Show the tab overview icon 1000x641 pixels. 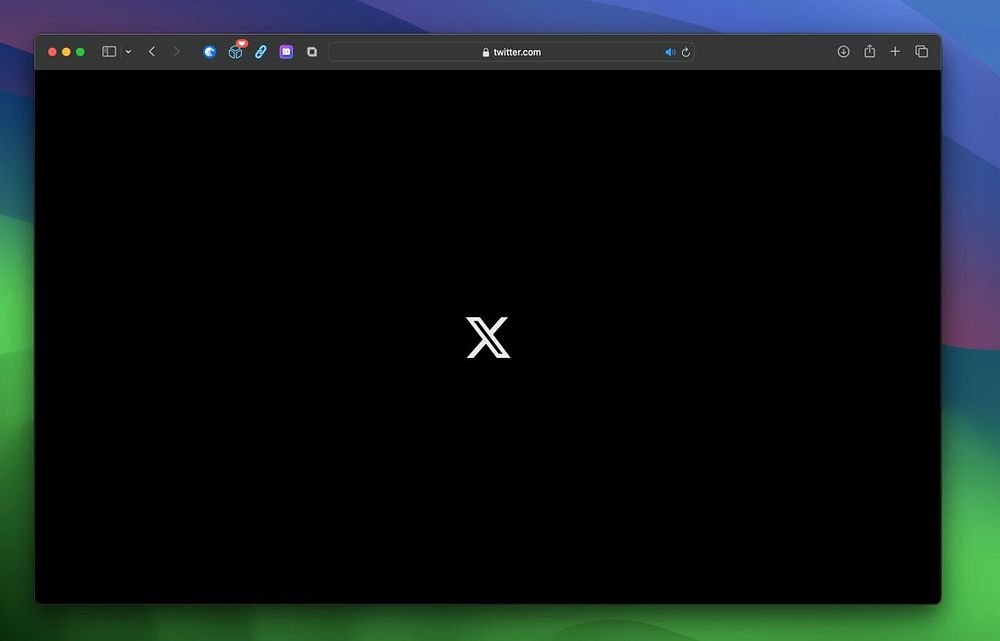(x=922, y=52)
